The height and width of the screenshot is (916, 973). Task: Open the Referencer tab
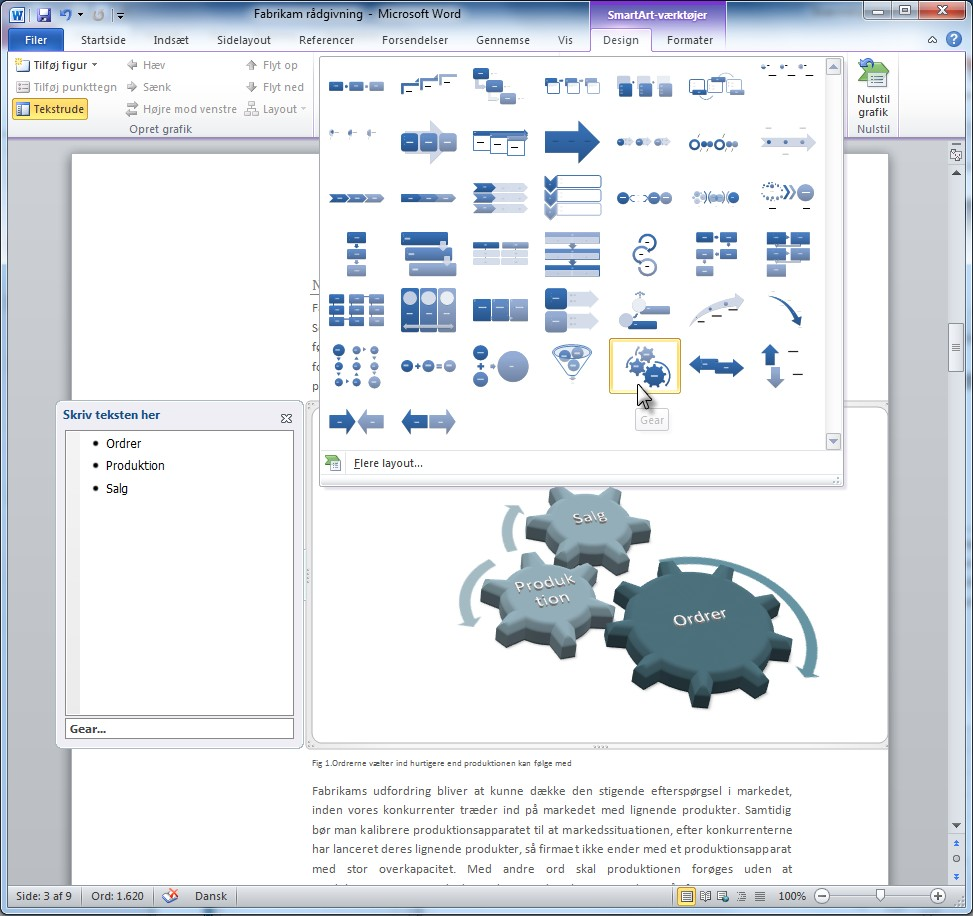pos(326,40)
